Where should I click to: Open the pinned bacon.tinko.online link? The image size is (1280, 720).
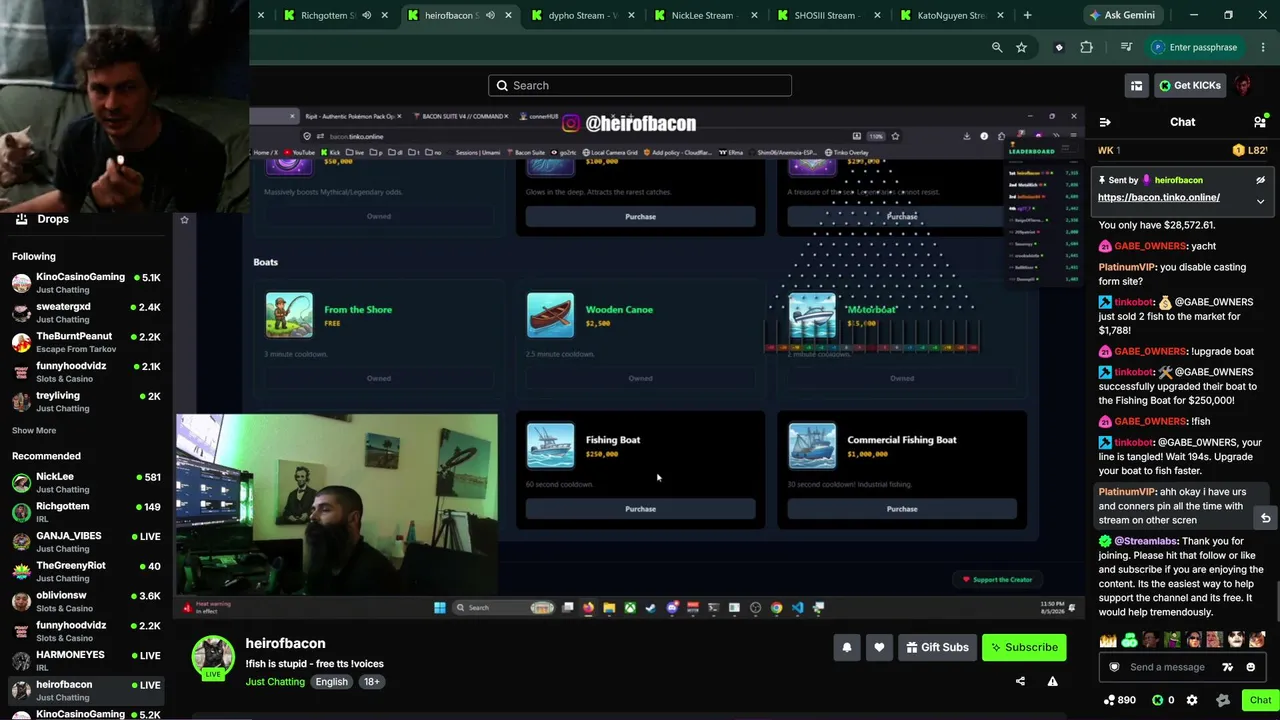click(1158, 197)
